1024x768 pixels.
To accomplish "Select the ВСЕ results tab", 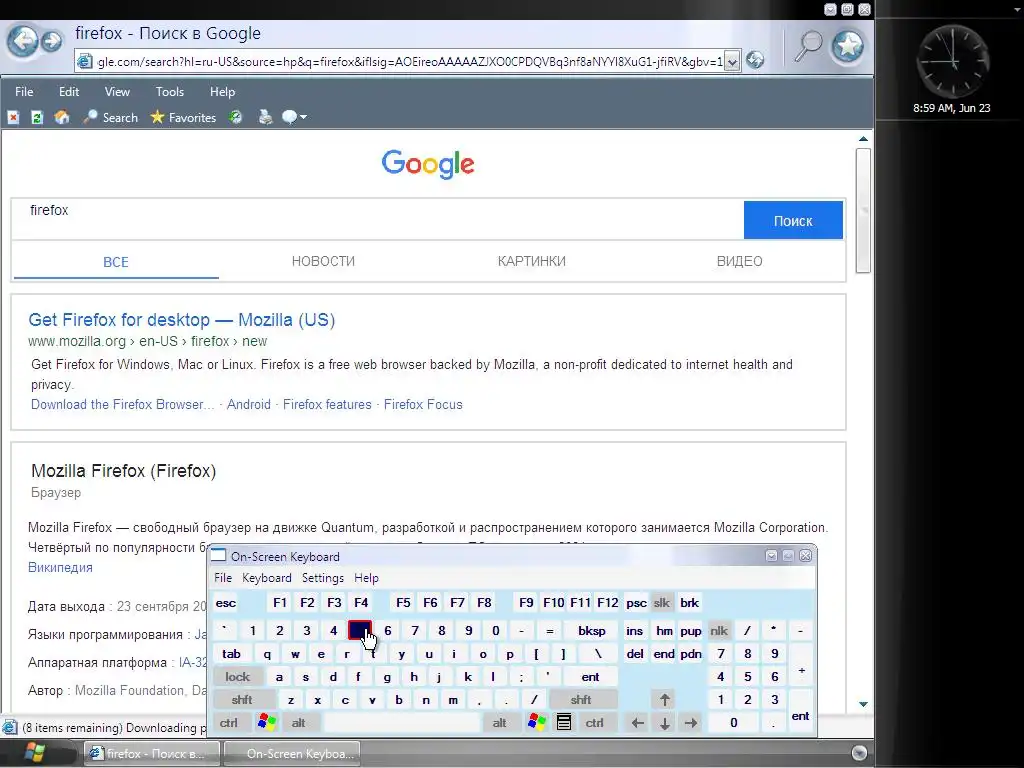I will pyautogui.click(x=116, y=262).
